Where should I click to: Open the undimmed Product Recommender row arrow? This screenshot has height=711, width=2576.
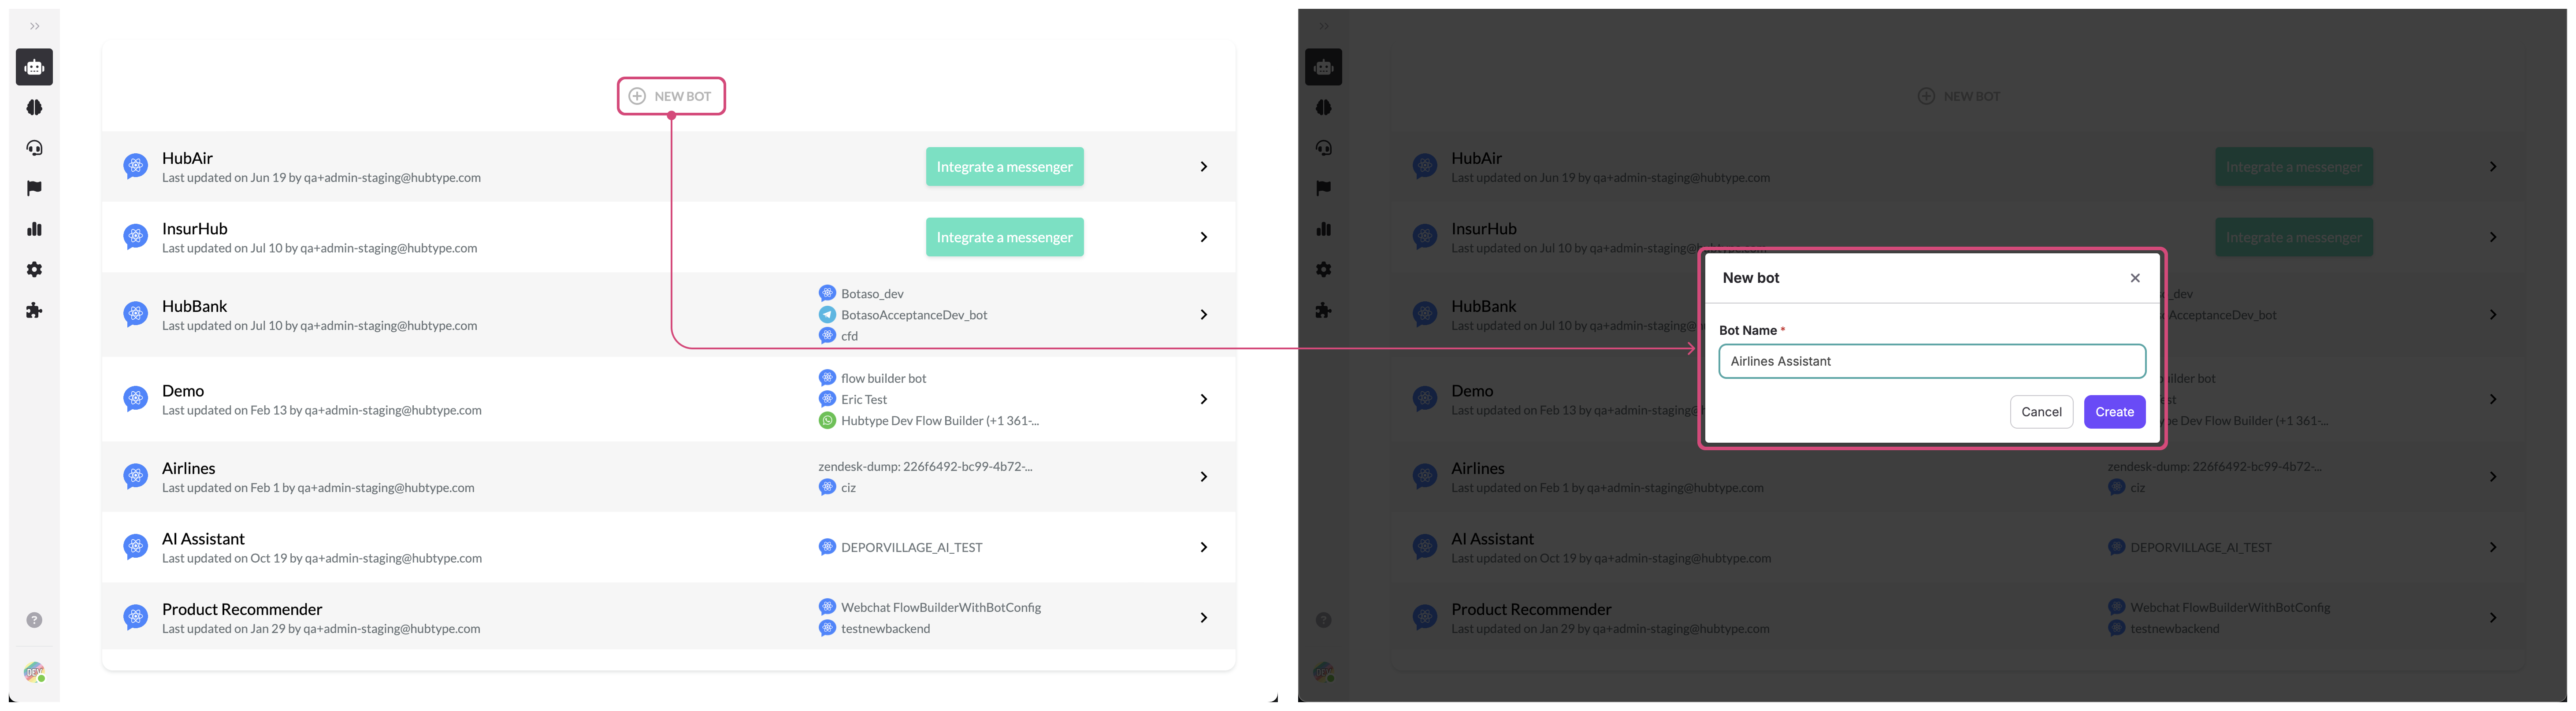[x=1203, y=618]
